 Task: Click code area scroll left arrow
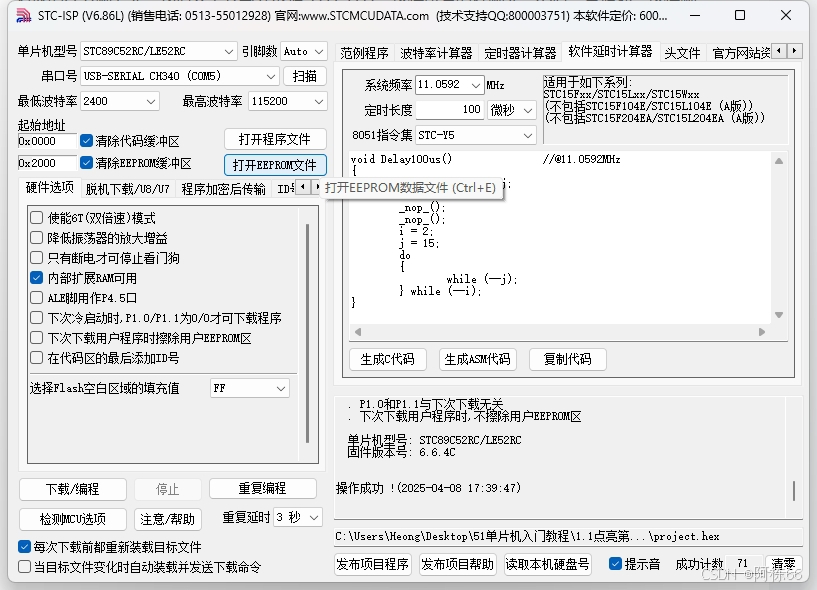(357, 332)
